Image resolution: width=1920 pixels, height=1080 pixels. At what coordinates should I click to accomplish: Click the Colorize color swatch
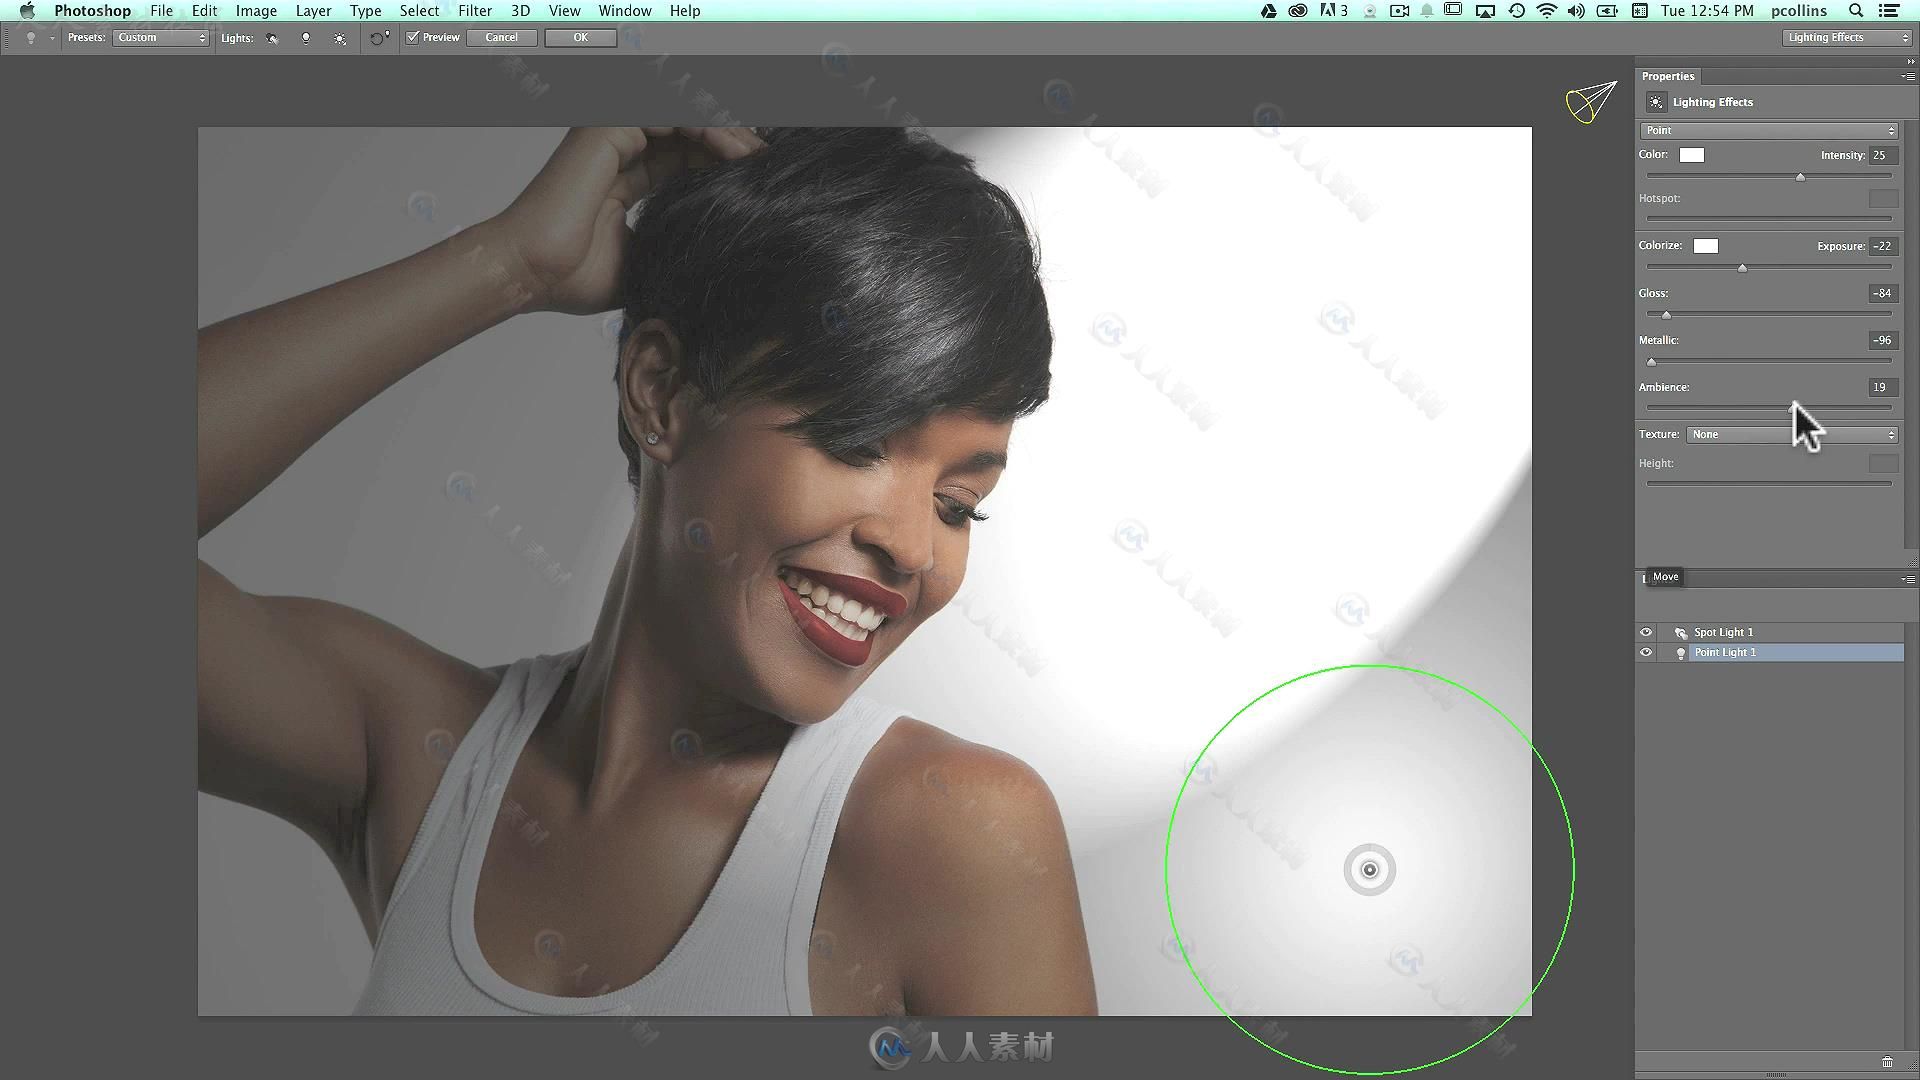(1705, 245)
